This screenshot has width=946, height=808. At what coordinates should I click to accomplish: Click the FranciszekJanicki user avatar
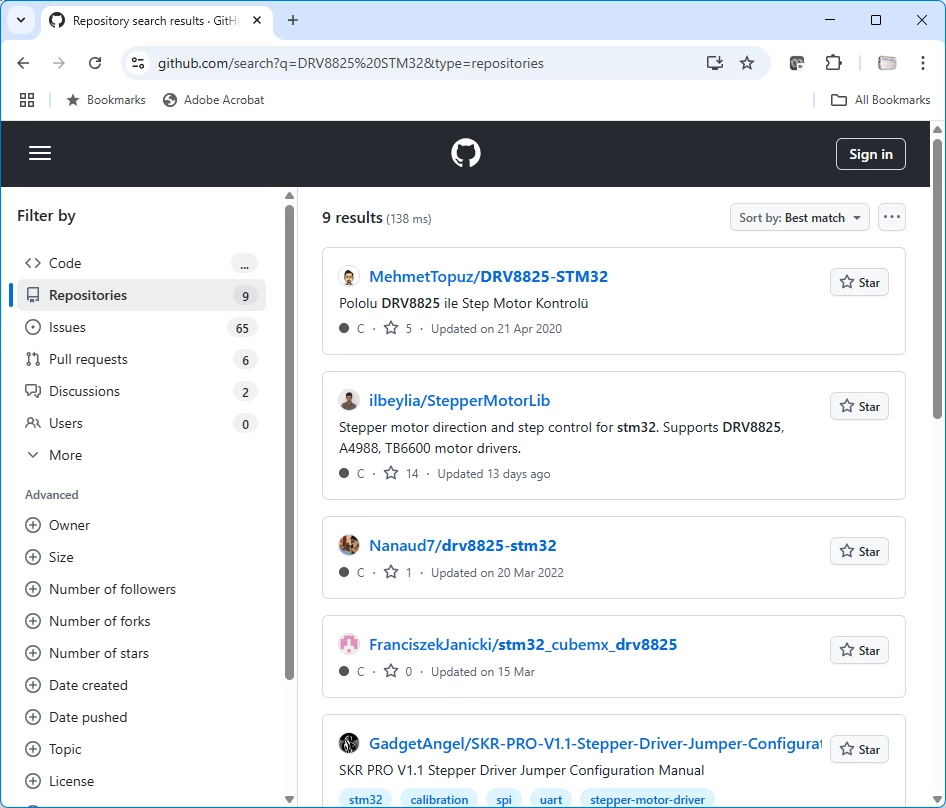[x=349, y=644]
